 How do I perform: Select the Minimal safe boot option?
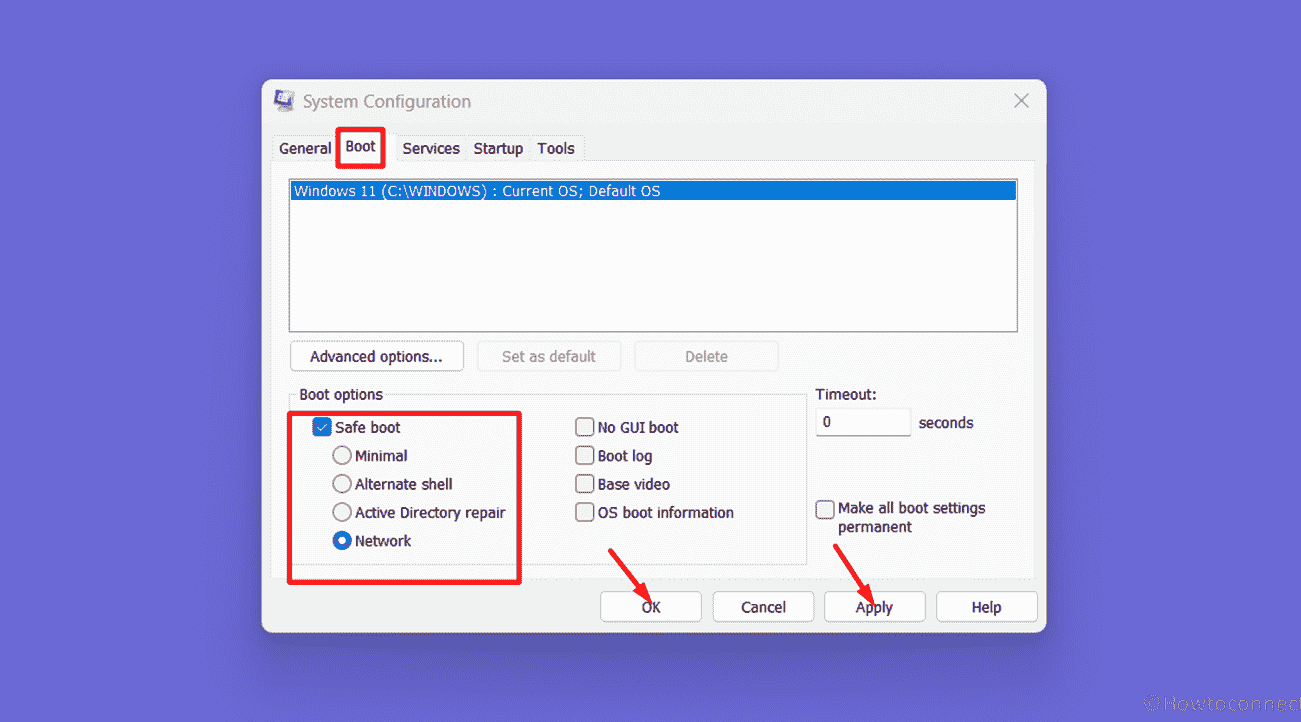(342, 455)
